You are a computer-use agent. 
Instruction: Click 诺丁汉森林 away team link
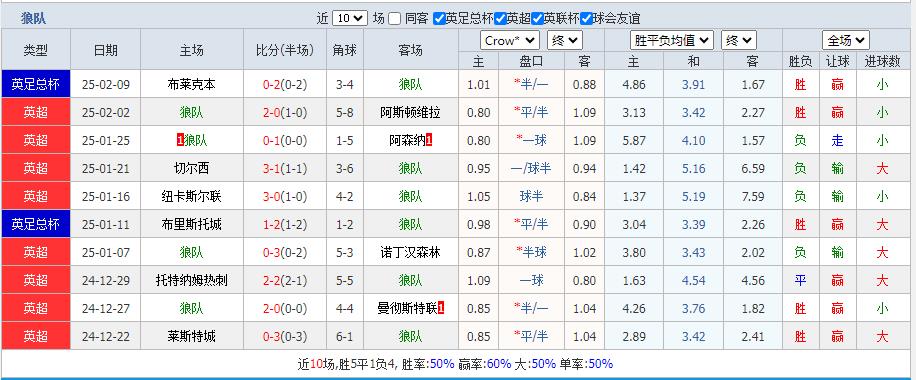(x=410, y=253)
